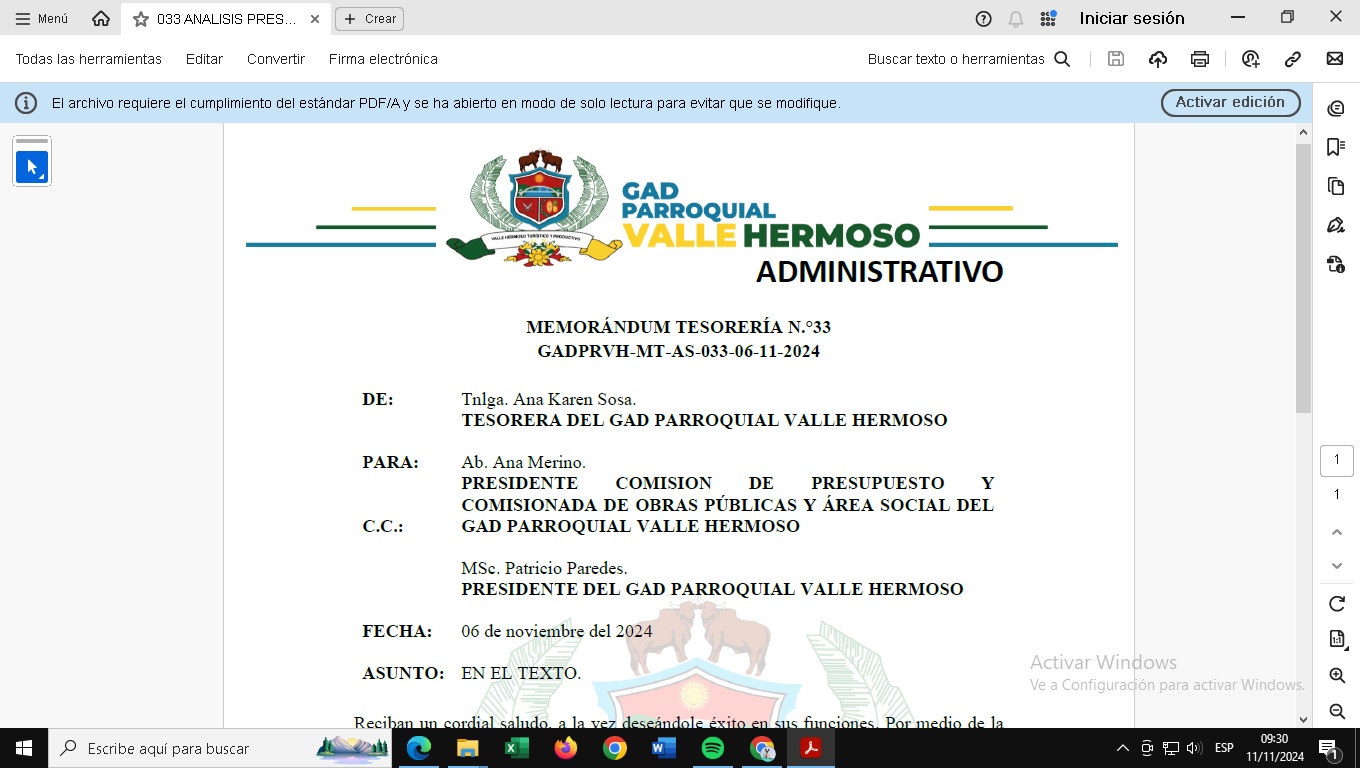Open the Menú hamburger dropdown
This screenshot has height=768, width=1360.
(x=41, y=19)
